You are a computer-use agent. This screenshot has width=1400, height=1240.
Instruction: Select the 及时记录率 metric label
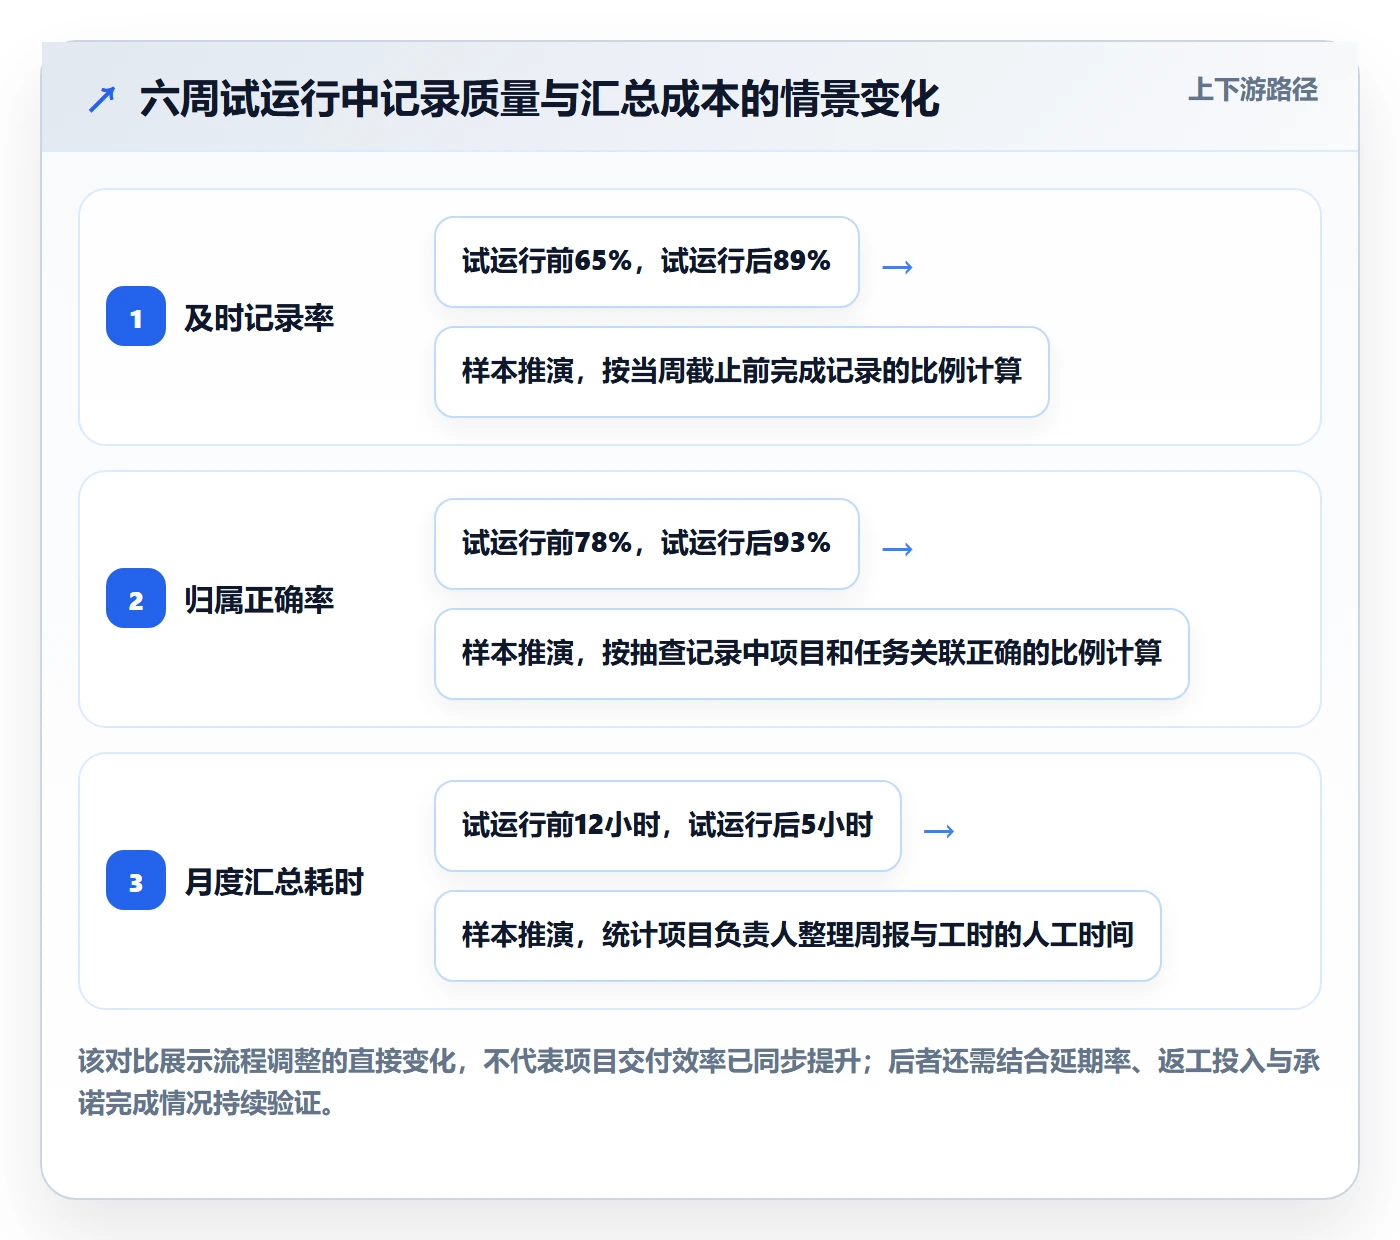(x=259, y=318)
